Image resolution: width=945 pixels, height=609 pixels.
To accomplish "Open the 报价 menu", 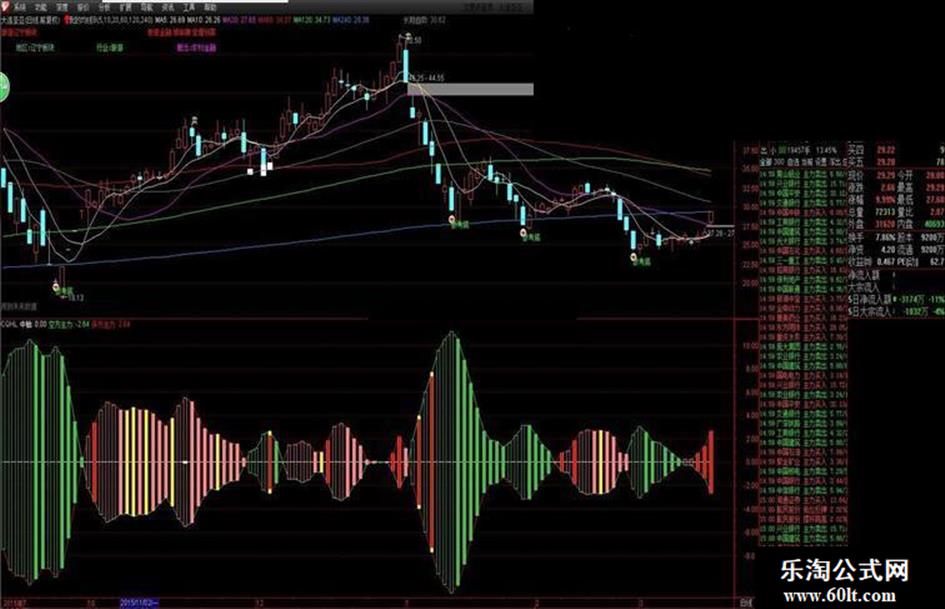I will (x=83, y=7).
